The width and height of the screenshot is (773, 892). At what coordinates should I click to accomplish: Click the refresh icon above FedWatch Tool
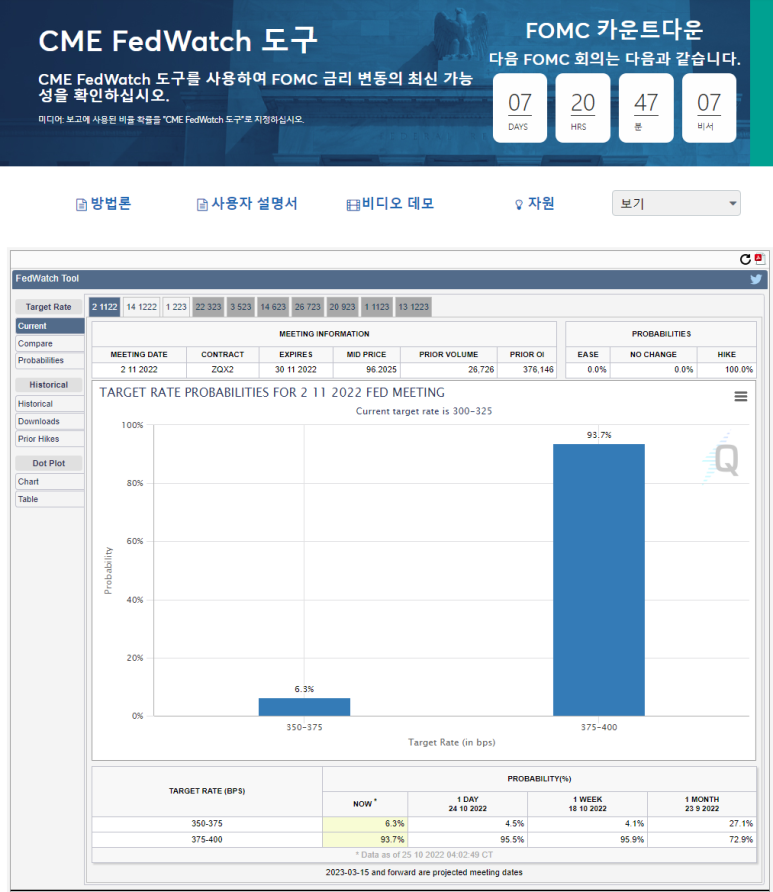coord(745,259)
